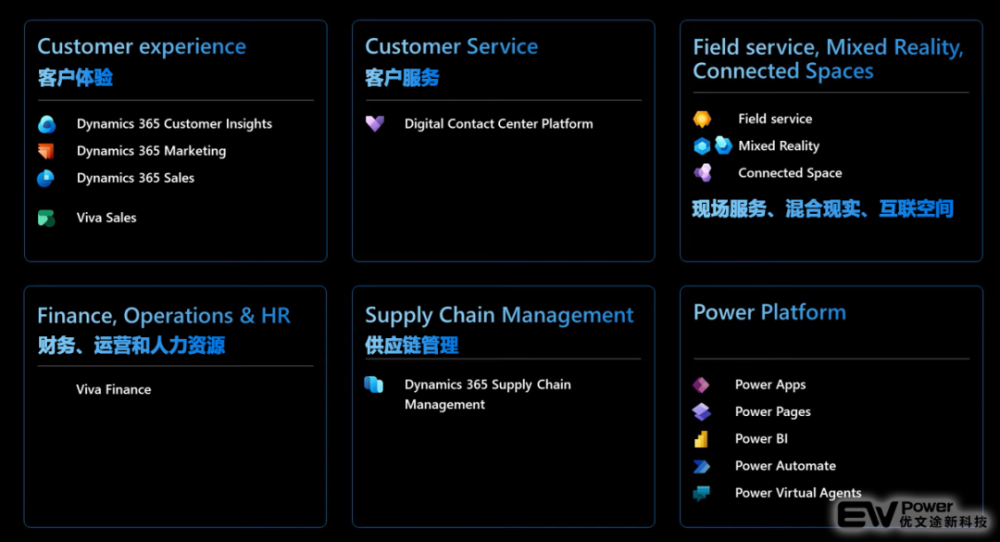Click the Power Virtual Agents icon
This screenshot has width=1000, height=542.
point(701,493)
